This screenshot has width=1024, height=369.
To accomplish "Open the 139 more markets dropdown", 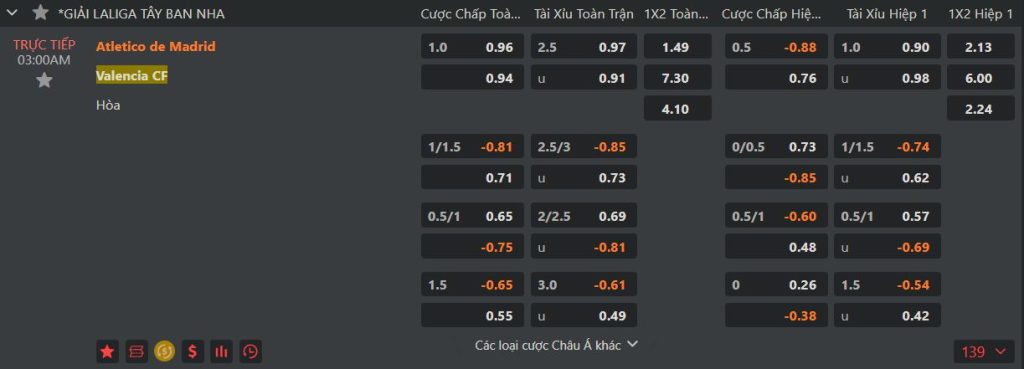I will pos(984,352).
